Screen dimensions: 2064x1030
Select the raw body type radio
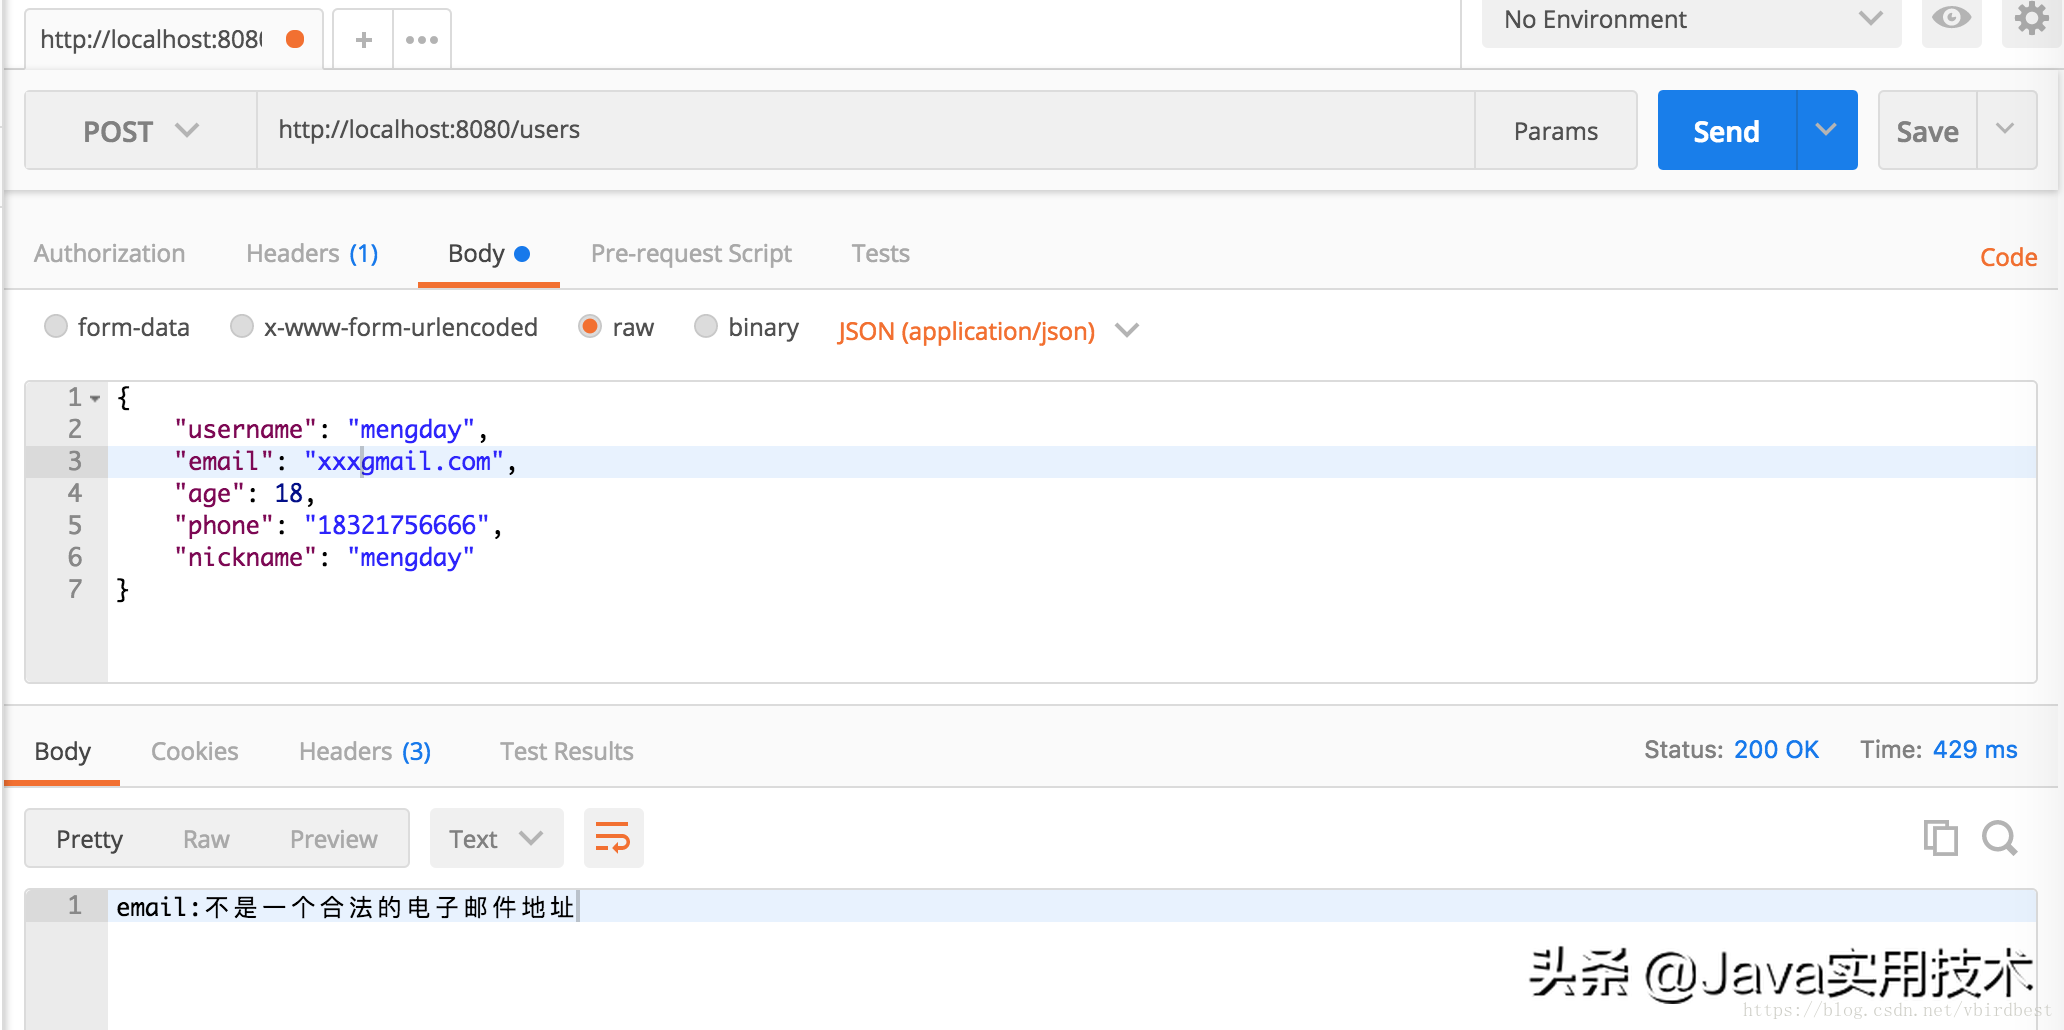[x=590, y=327]
